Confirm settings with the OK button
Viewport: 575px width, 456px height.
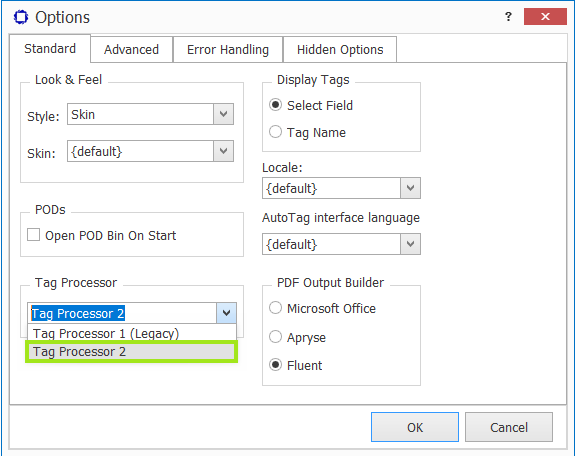pyautogui.click(x=415, y=427)
